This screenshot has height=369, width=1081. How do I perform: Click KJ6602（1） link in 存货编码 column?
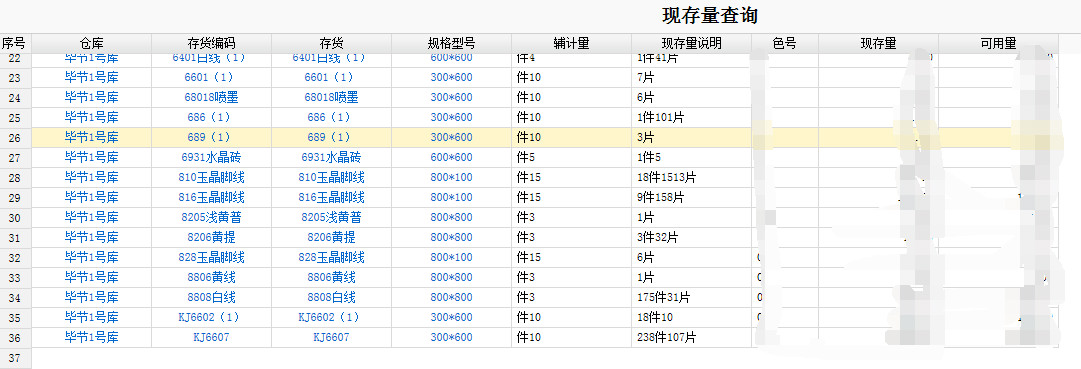click(x=212, y=317)
